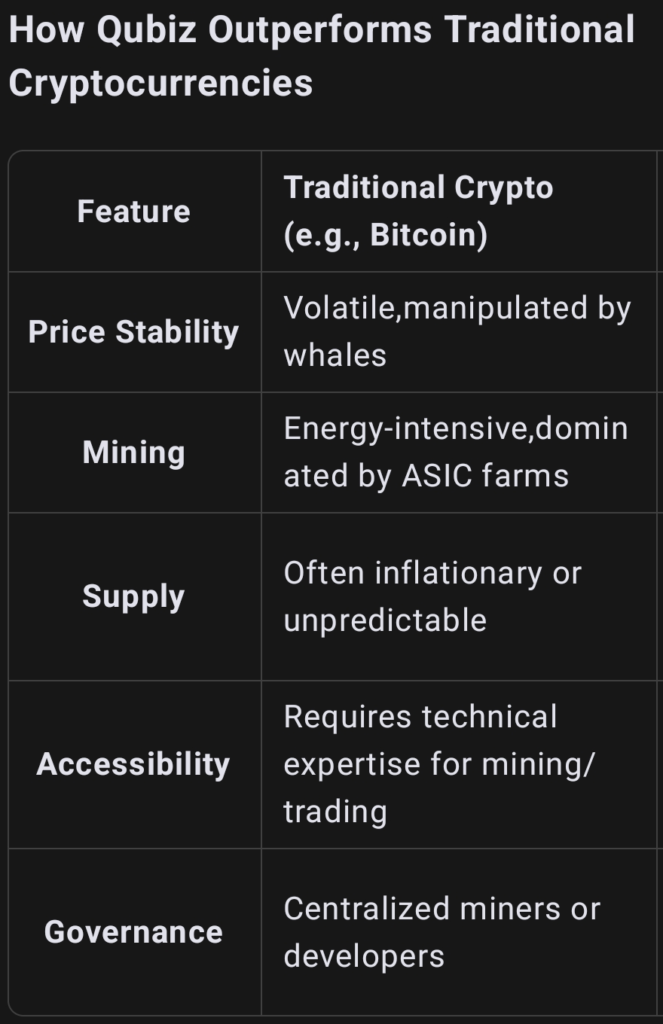Screen dimensions: 663x1024
Task: Click the 'How Qubiz Outperforms Traditional Cryptocurrencies' heading
Action: (320, 56)
